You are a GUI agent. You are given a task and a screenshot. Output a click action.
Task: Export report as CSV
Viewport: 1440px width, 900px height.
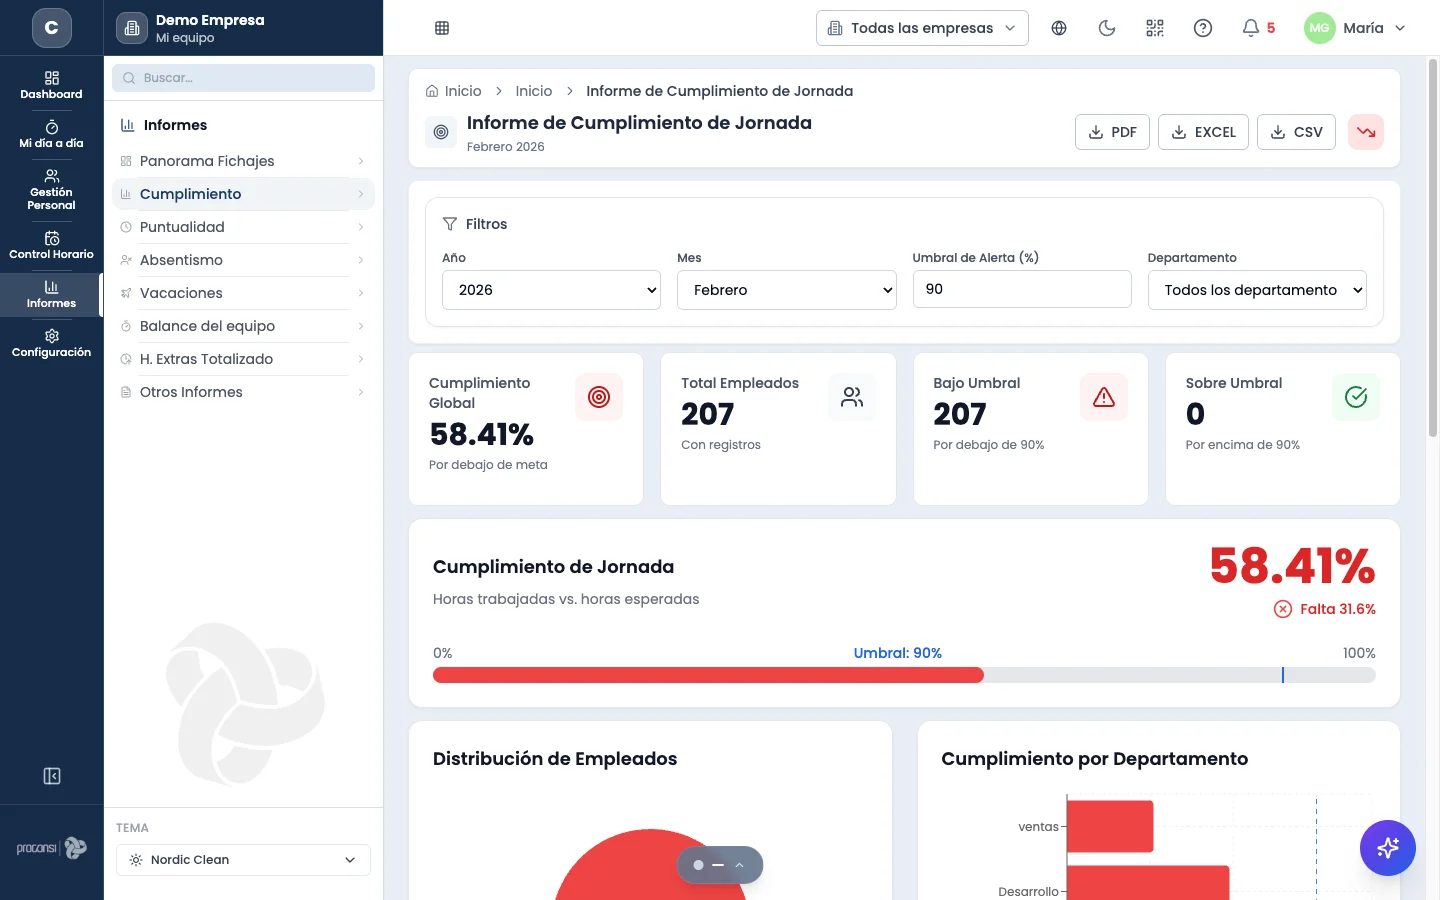pyautogui.click(x=1296, y=132)
